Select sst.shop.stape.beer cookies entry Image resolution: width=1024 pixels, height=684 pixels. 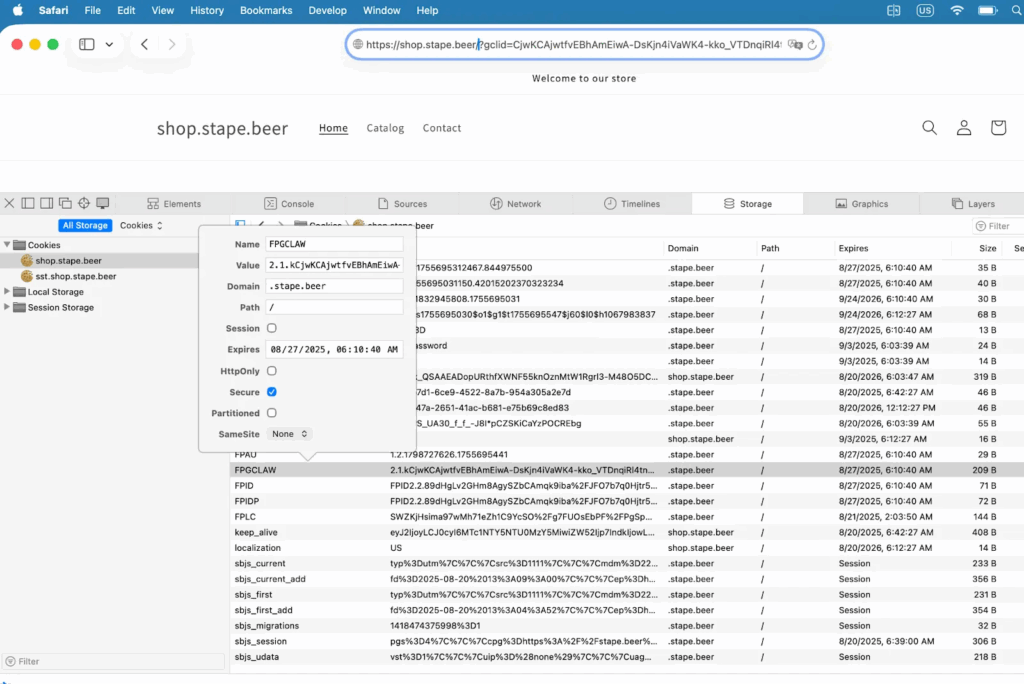(x=75, y=276)
